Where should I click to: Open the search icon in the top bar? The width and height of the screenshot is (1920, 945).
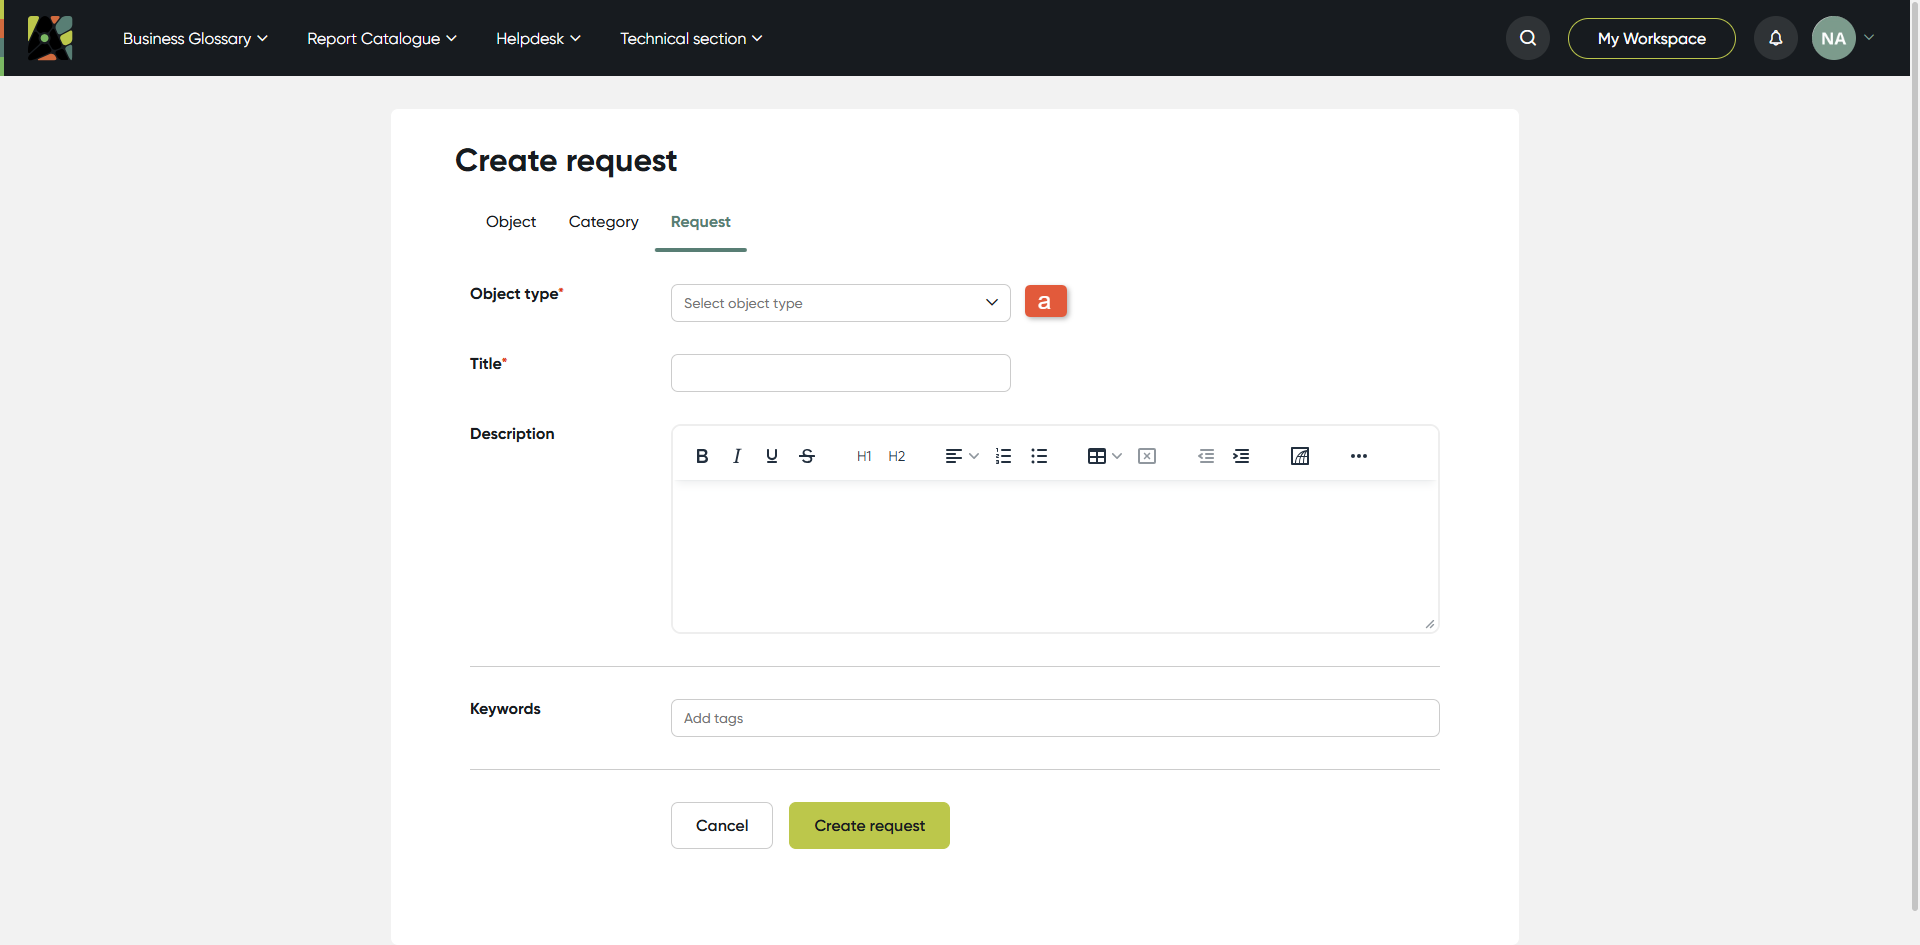click(1528, 38)
